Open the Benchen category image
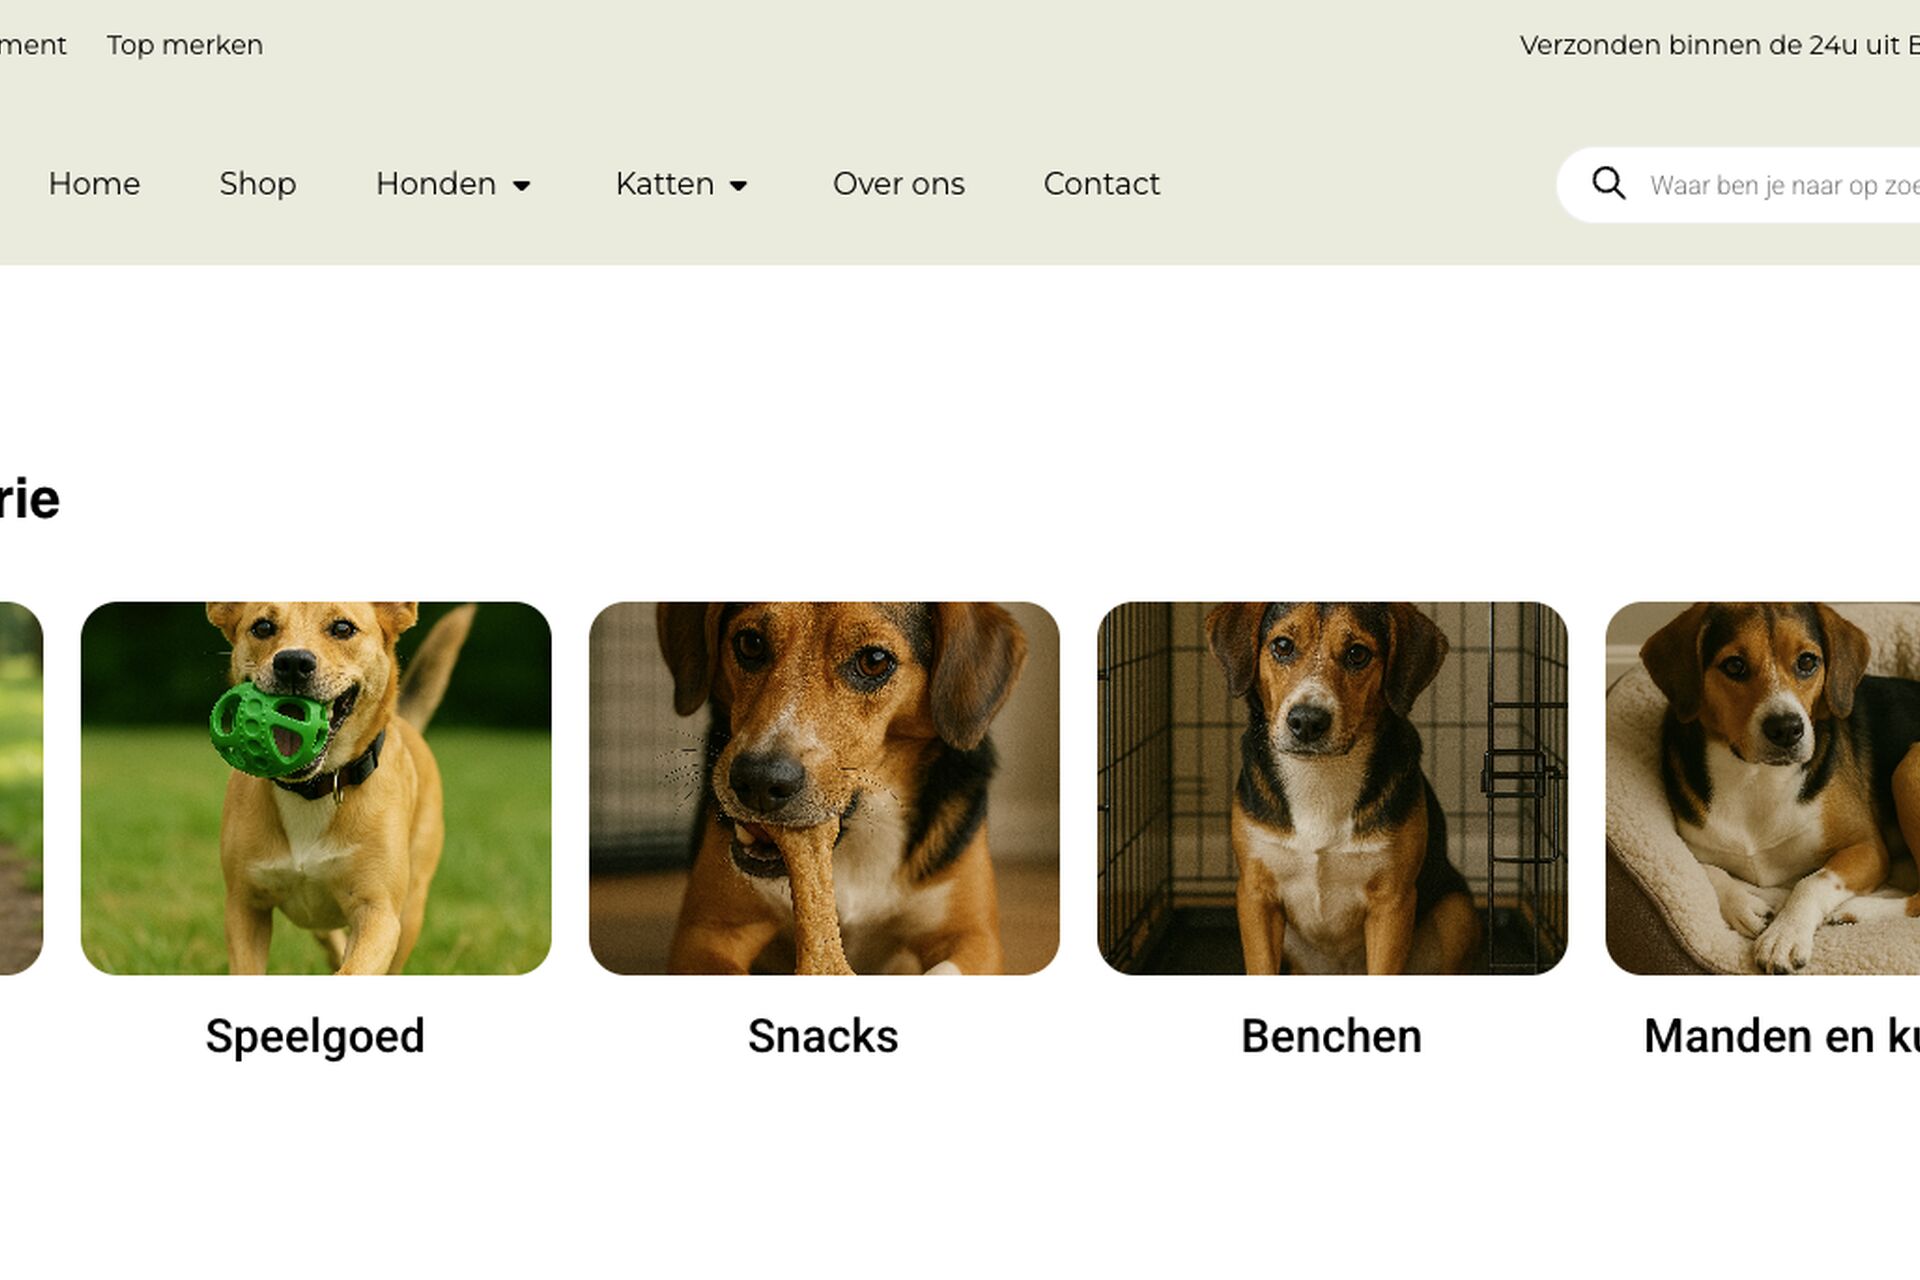Viewport: 1920px width, 1280px height. [1332, 788]
